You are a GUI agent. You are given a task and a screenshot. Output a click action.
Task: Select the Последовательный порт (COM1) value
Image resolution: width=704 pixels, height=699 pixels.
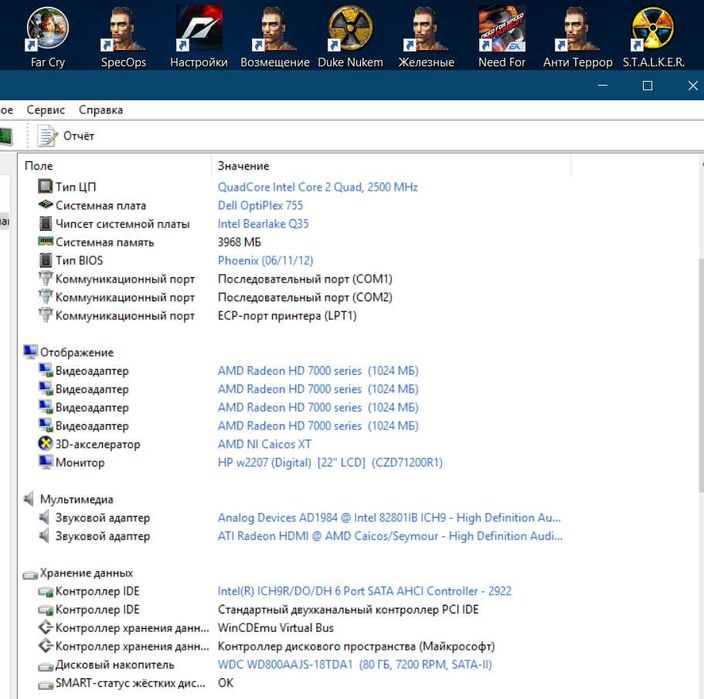tap(305, 279)
